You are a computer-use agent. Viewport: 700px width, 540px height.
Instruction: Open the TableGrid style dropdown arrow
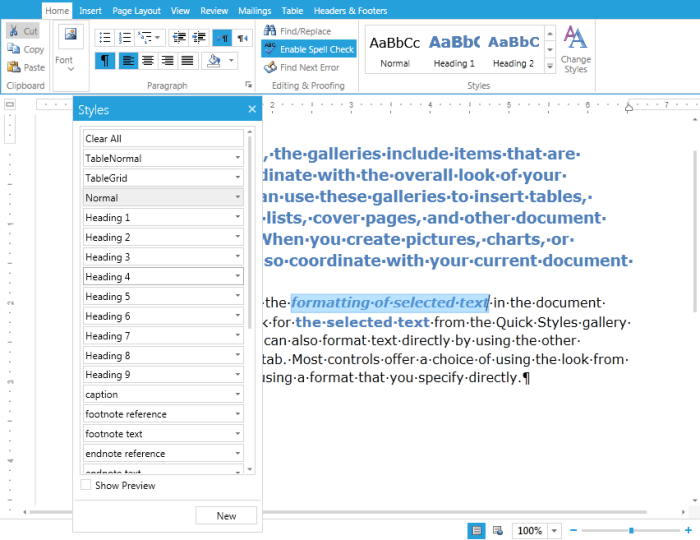(x=238, y=177)
